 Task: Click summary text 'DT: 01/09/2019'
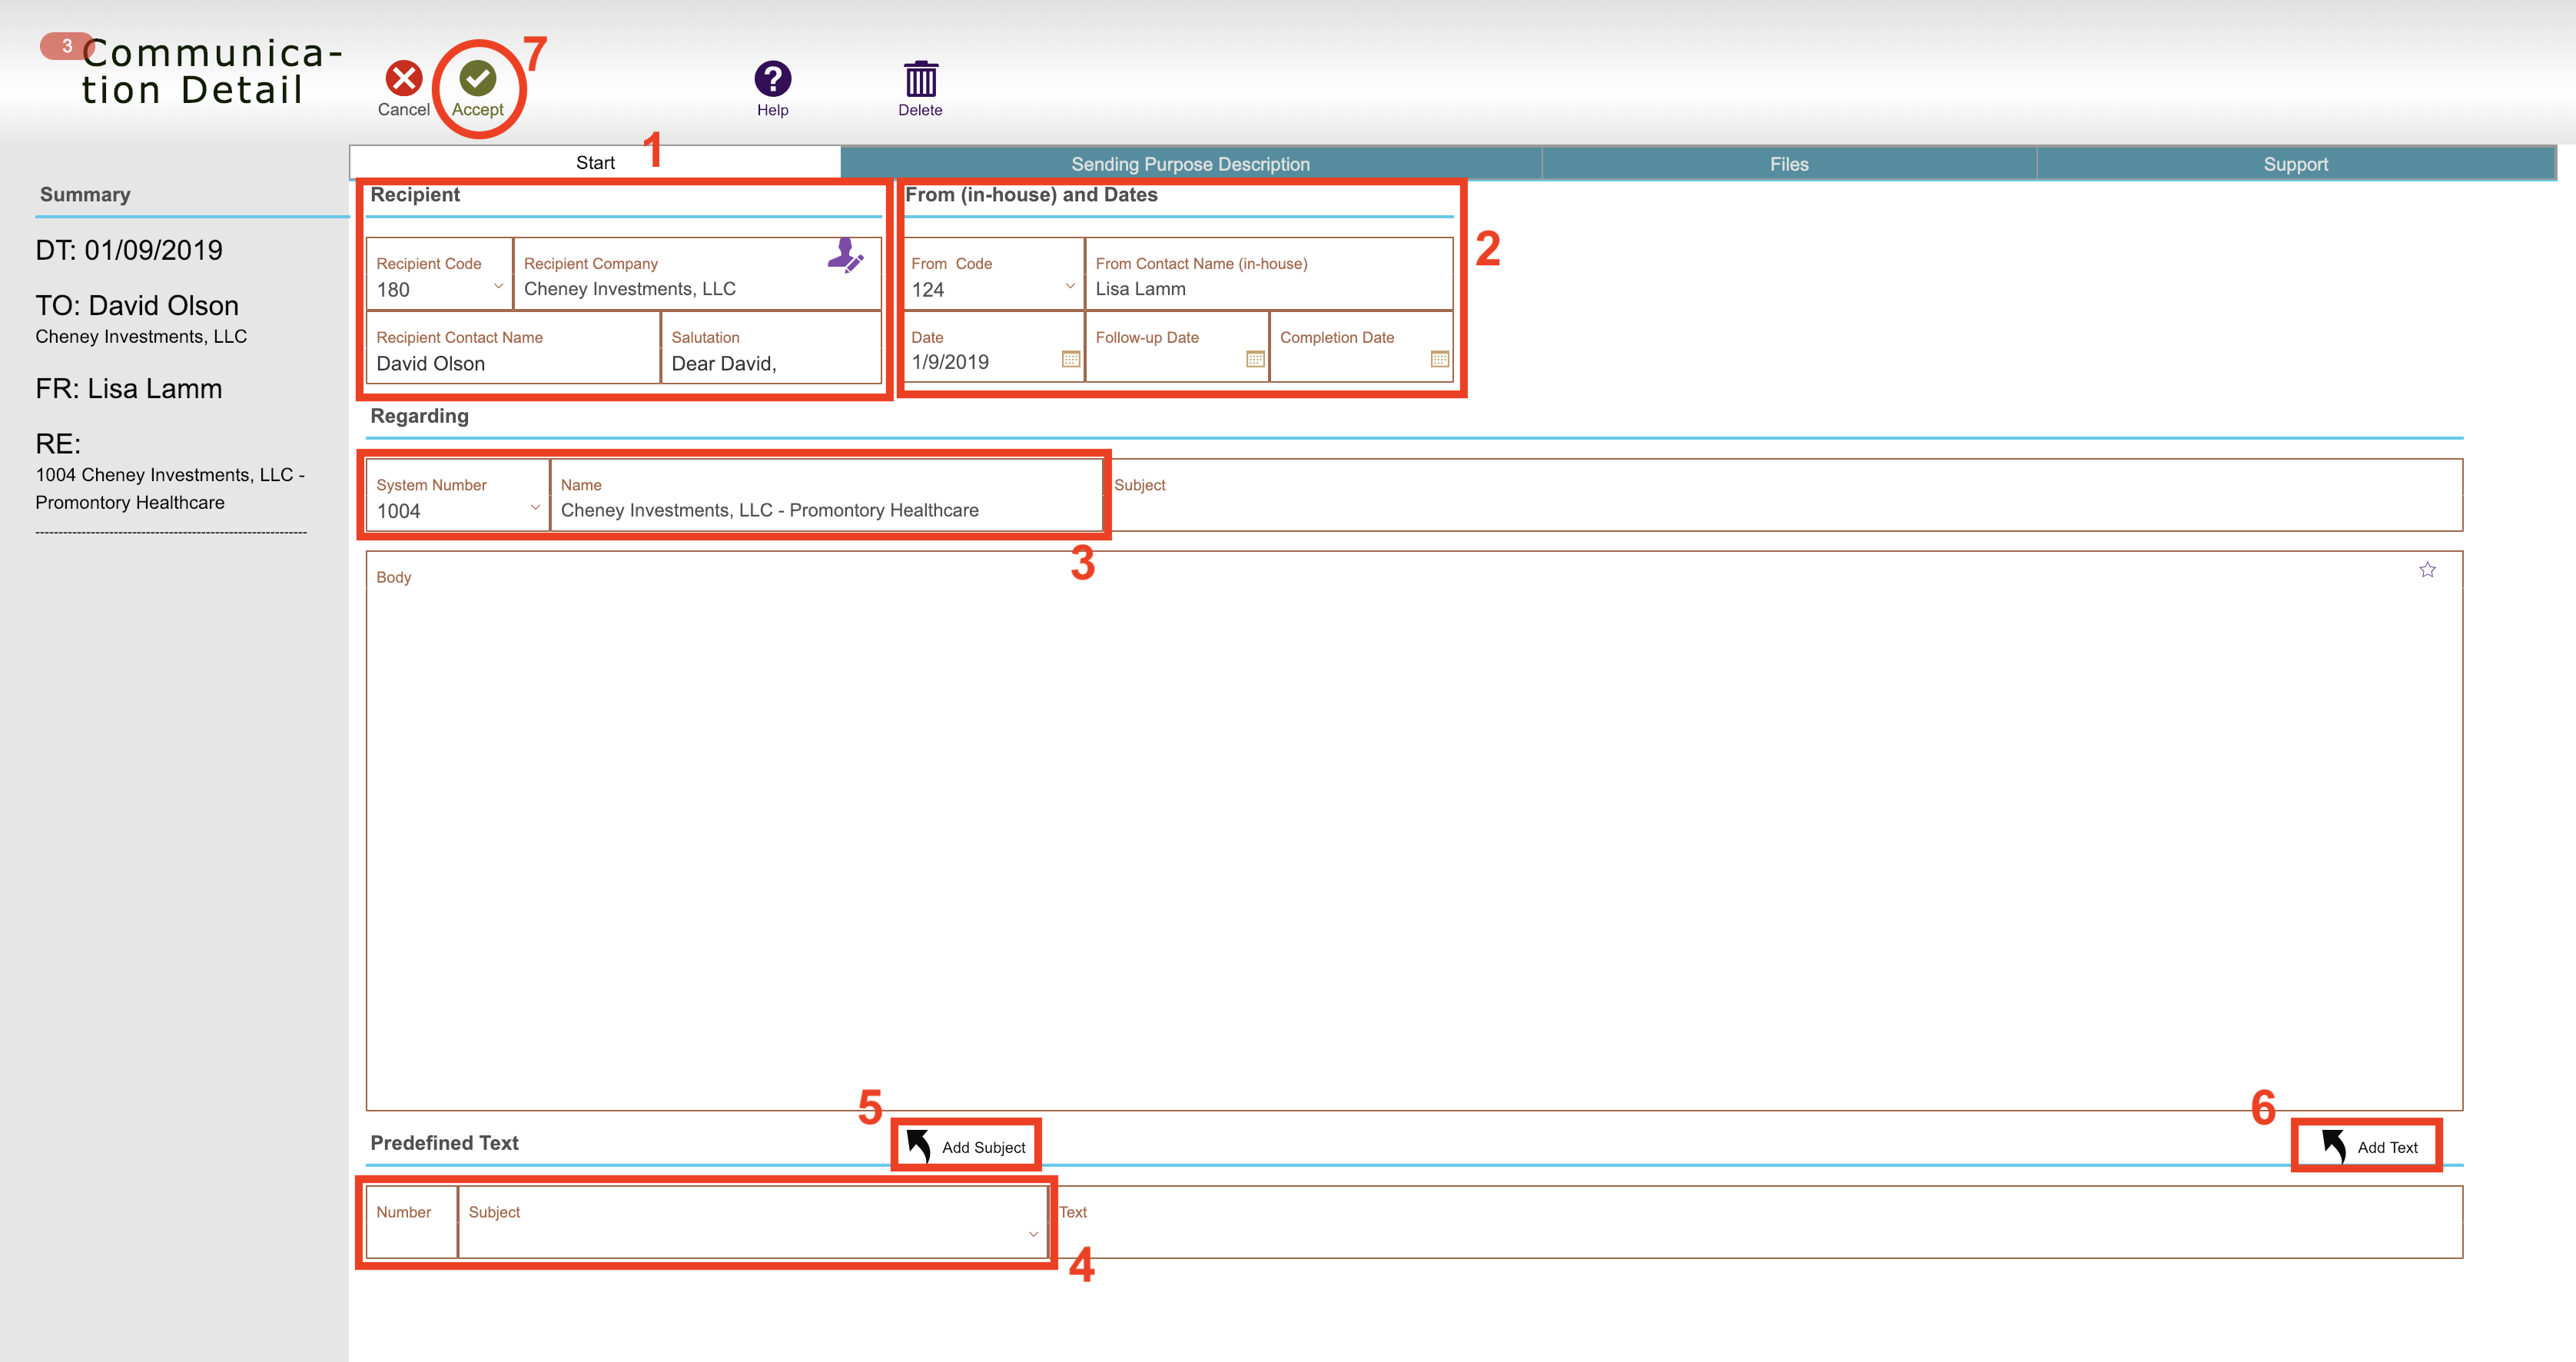tap(129, 250)
